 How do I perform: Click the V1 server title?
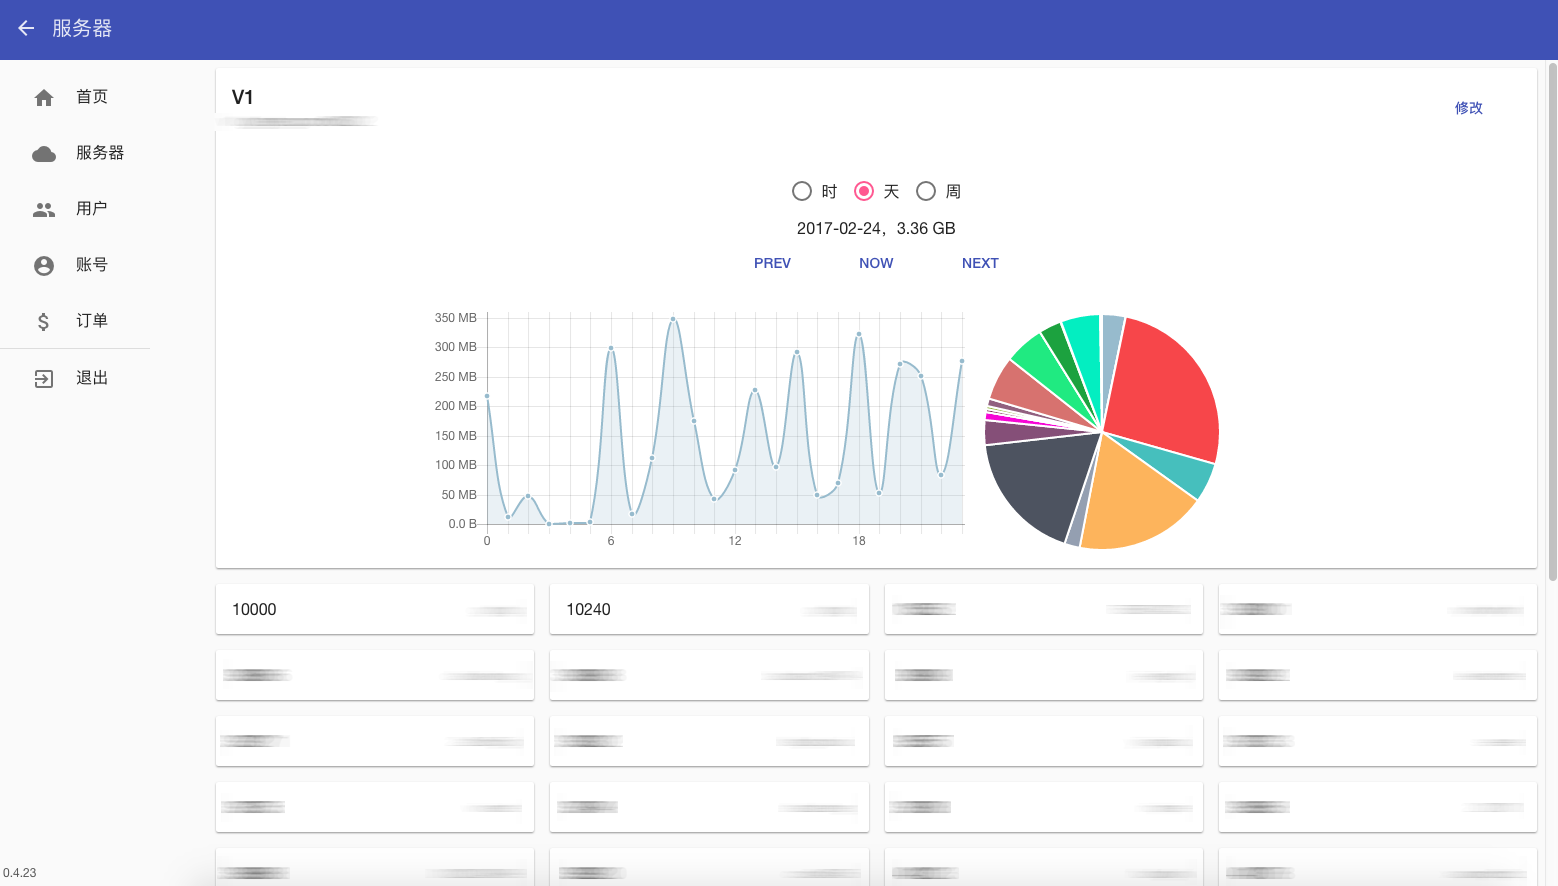click(x=242, y=97)
